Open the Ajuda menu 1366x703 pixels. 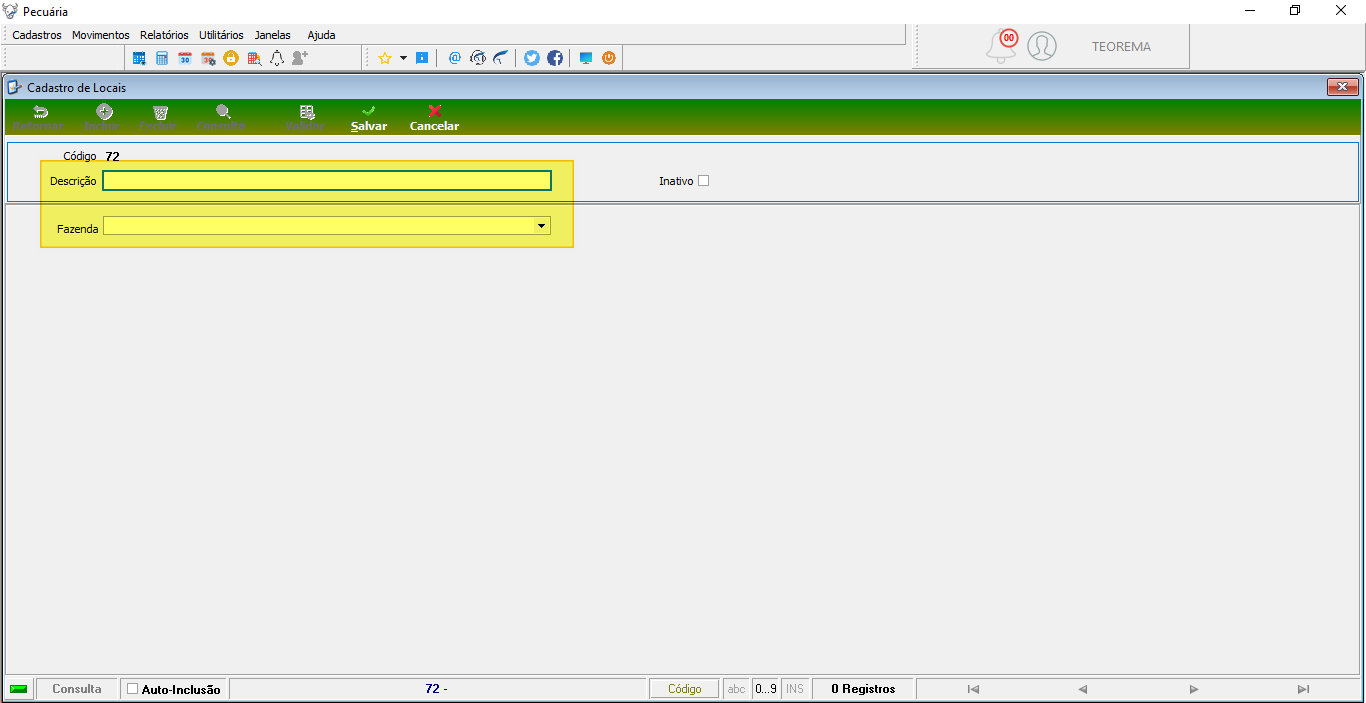[x=322, y=35]
